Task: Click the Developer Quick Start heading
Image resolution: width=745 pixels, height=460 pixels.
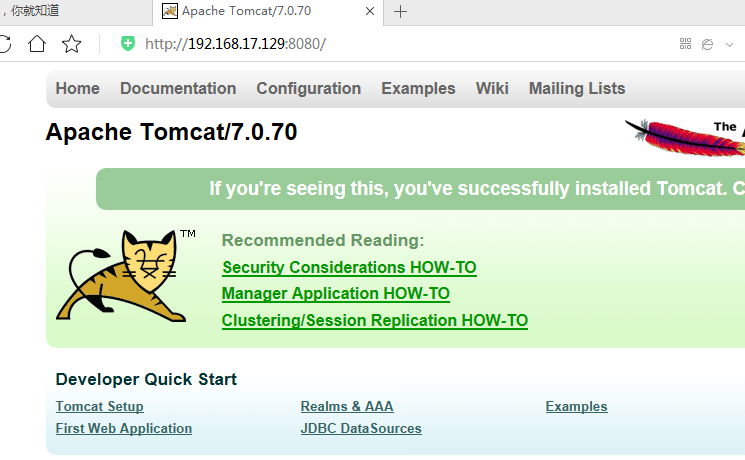Action: coord(146,379)
